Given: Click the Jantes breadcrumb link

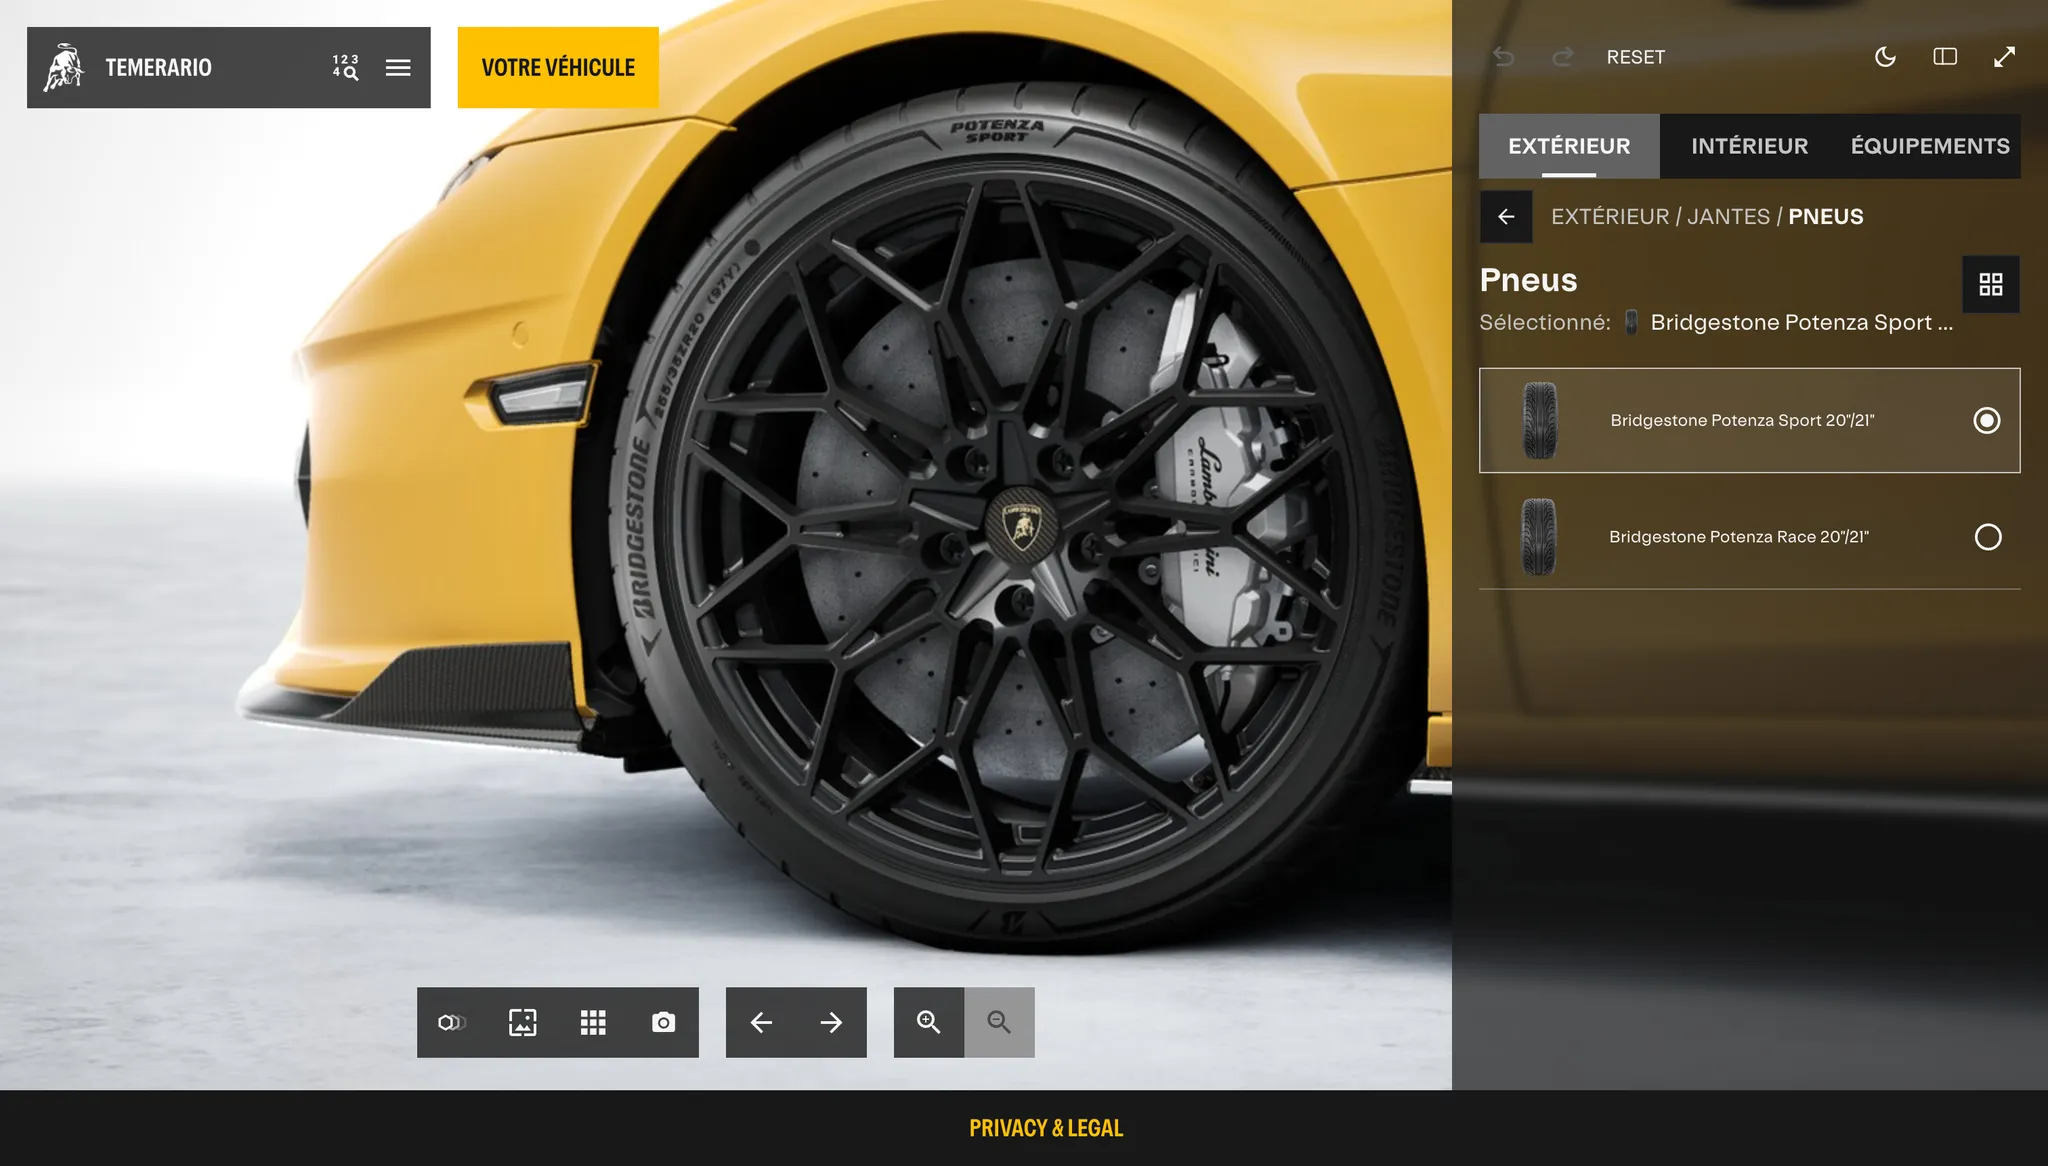Looking at the screenshot, I should click(1728, 217).
